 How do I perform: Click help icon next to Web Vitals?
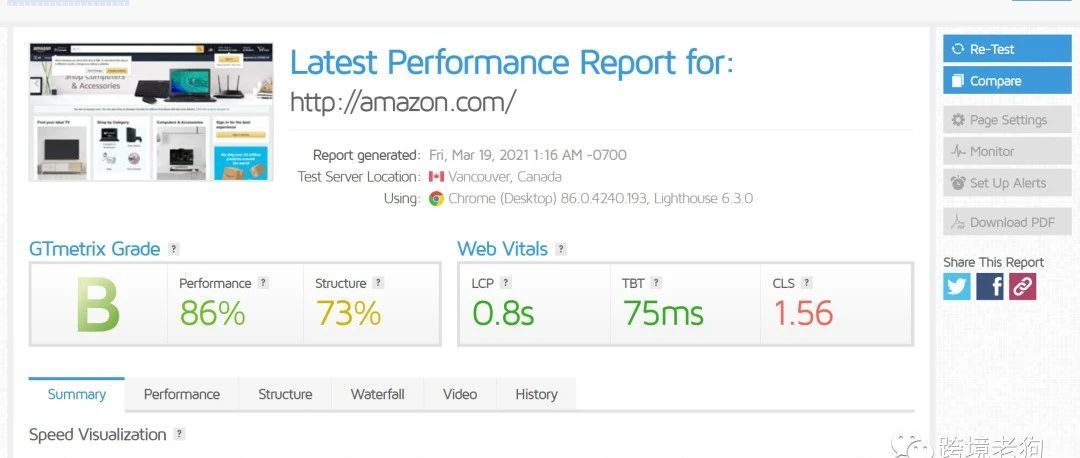(562, 249)
